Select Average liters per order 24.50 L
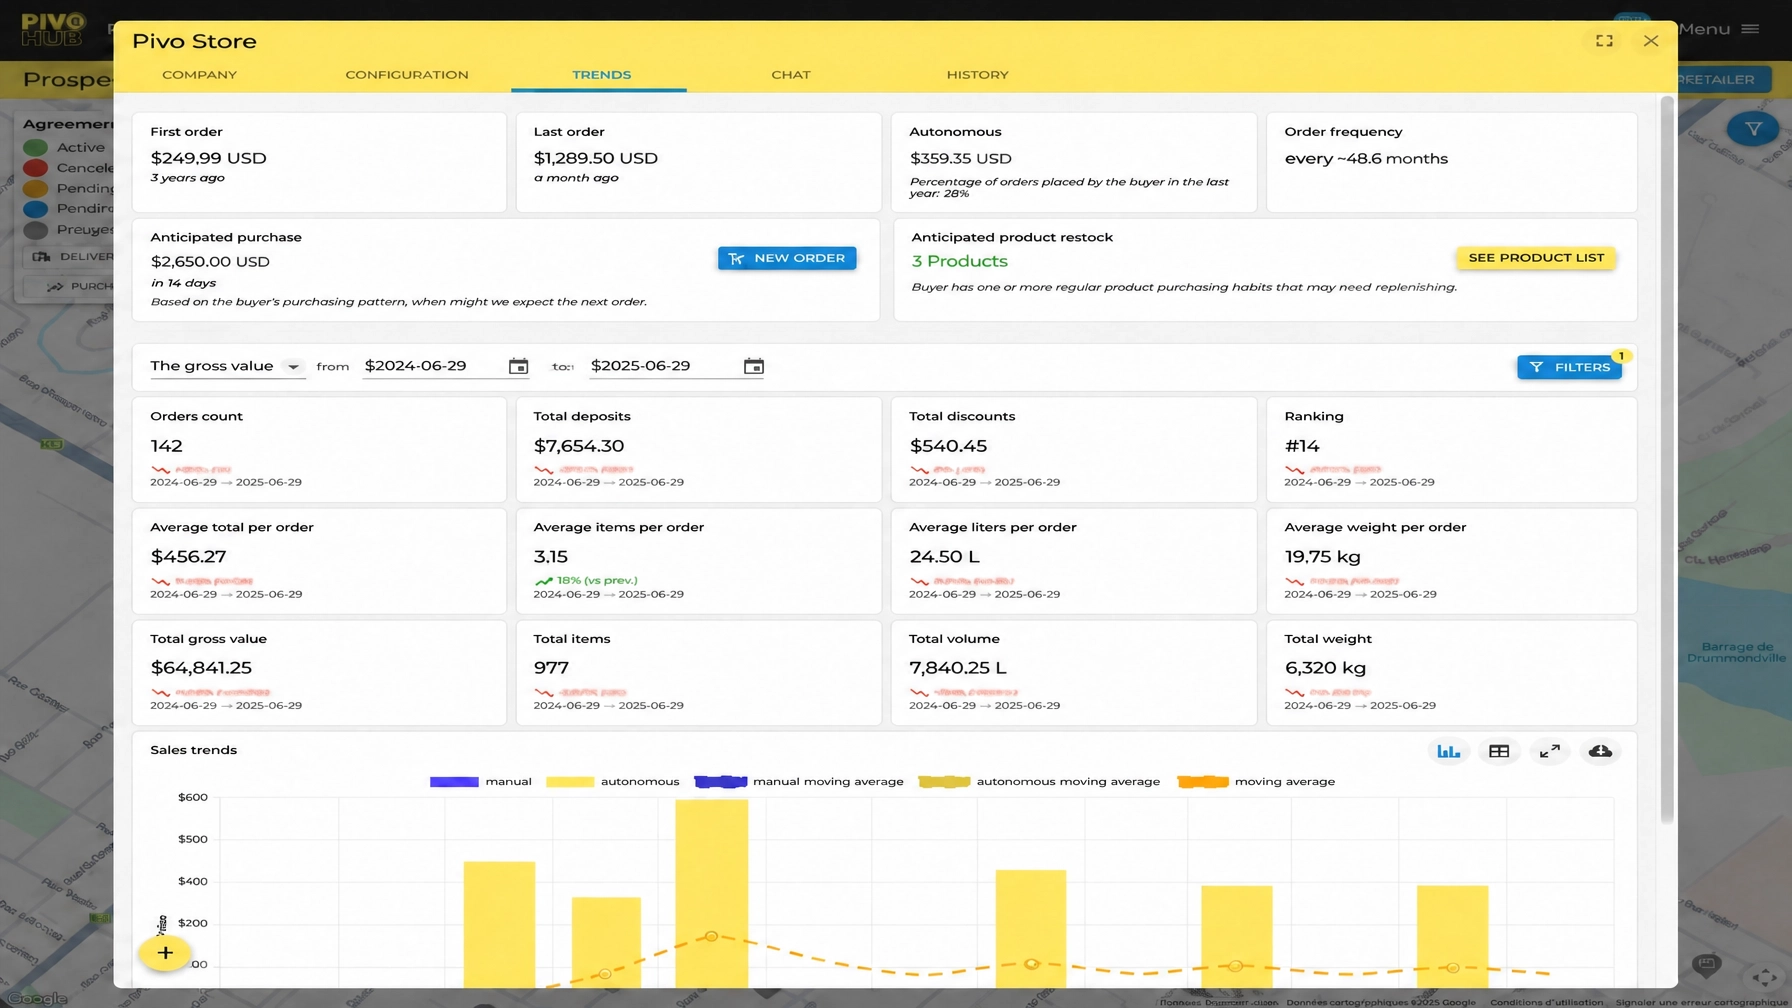This screenshot has height=1008, width=1792. click(x=944, y=557)
